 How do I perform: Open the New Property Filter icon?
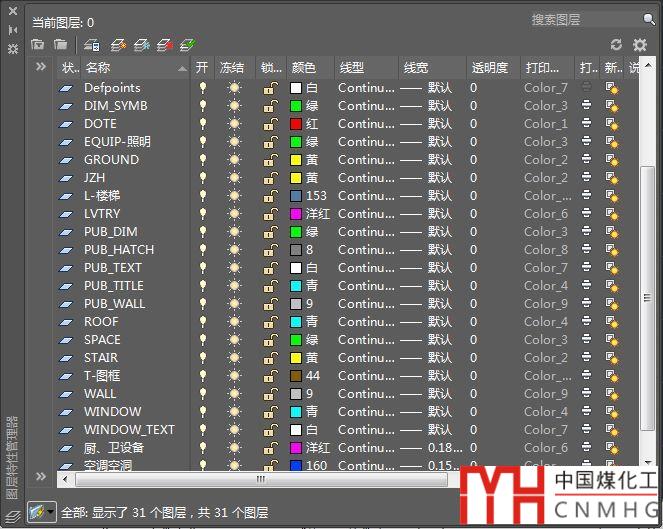(38, 44)
